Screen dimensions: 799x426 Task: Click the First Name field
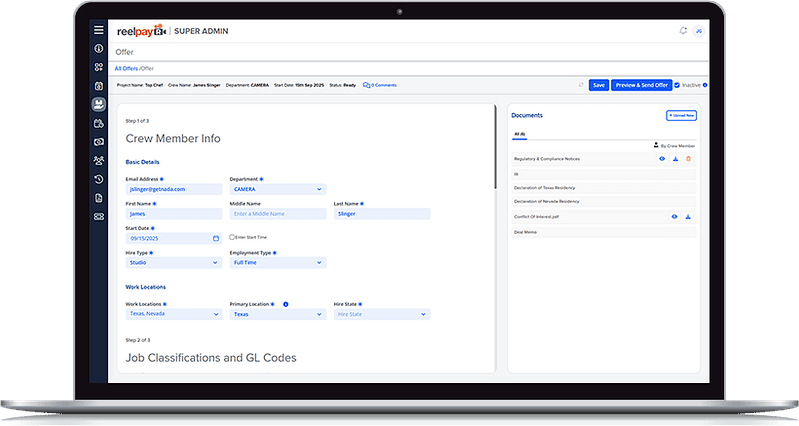click(174, 214)
